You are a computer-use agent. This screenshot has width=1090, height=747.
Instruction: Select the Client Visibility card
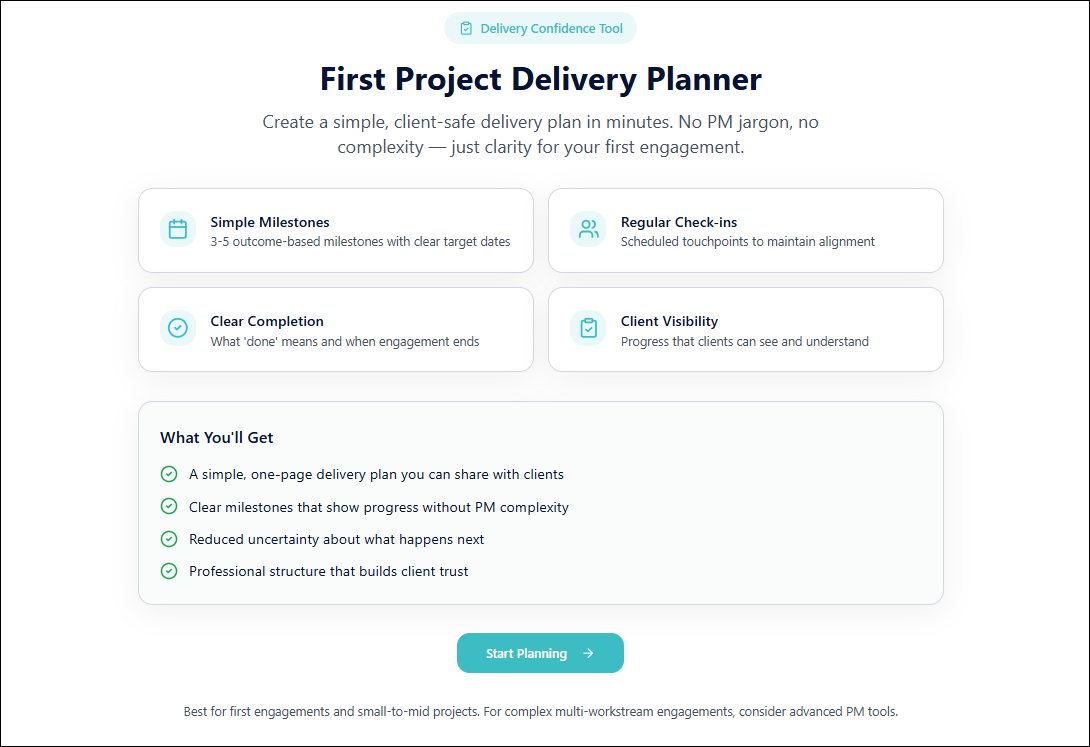(x=745, y=329)
